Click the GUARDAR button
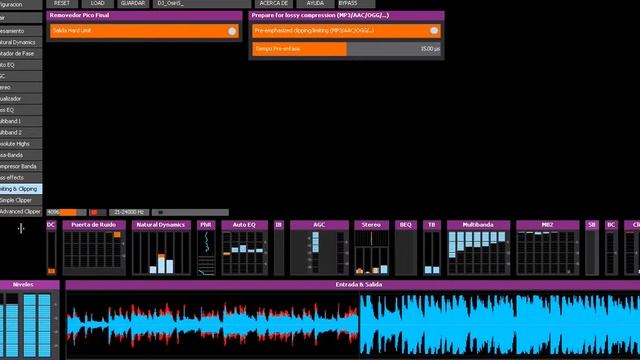This screenshot has width=640, height=360. click(133, 3)
